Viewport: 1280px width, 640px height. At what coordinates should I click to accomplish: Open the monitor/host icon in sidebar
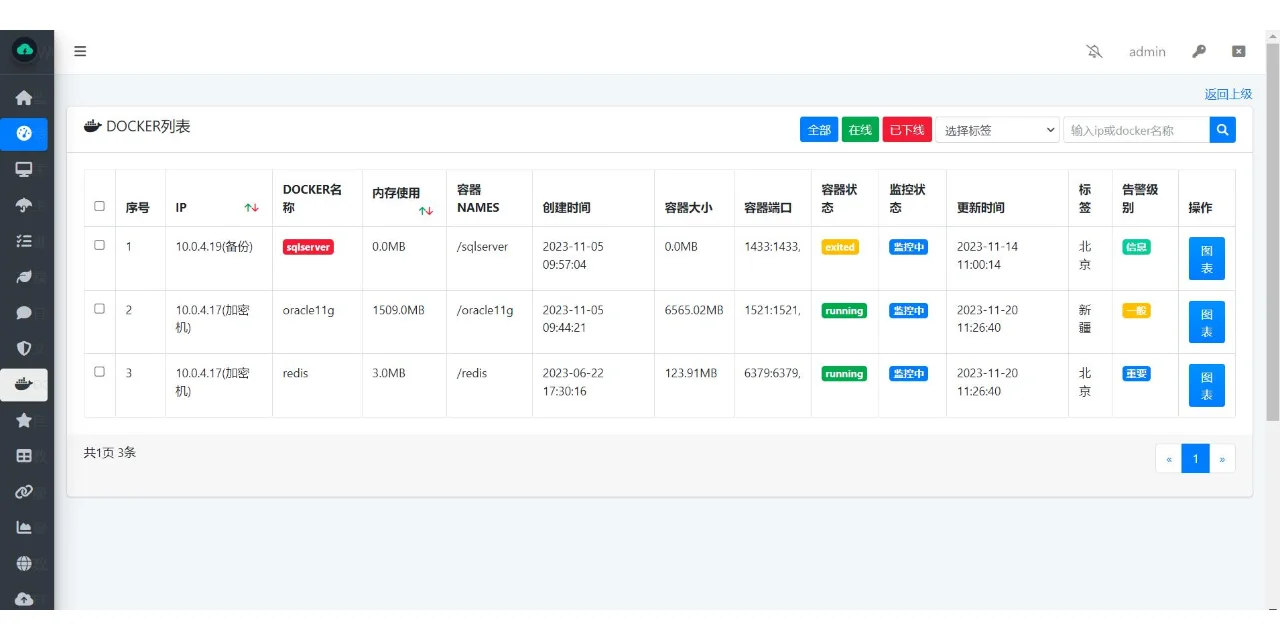[26, 169]
